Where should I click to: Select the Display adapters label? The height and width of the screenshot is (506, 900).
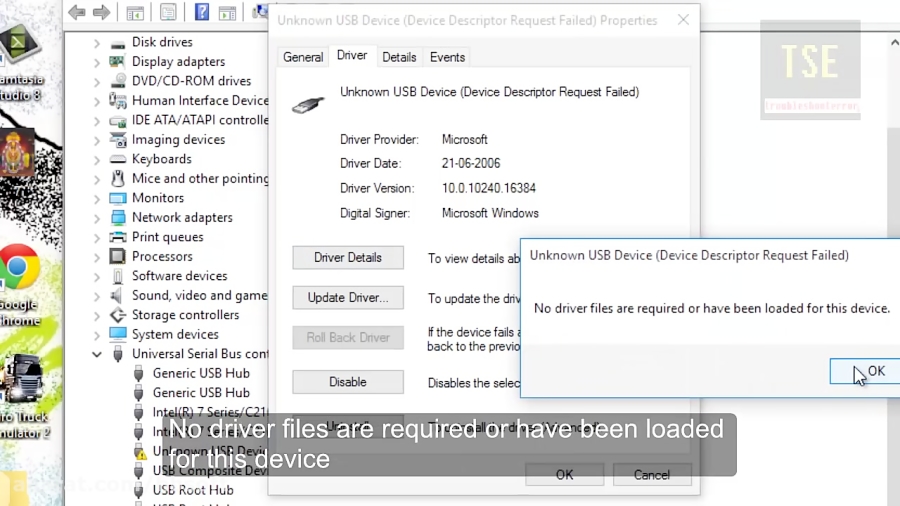(179, 61)
